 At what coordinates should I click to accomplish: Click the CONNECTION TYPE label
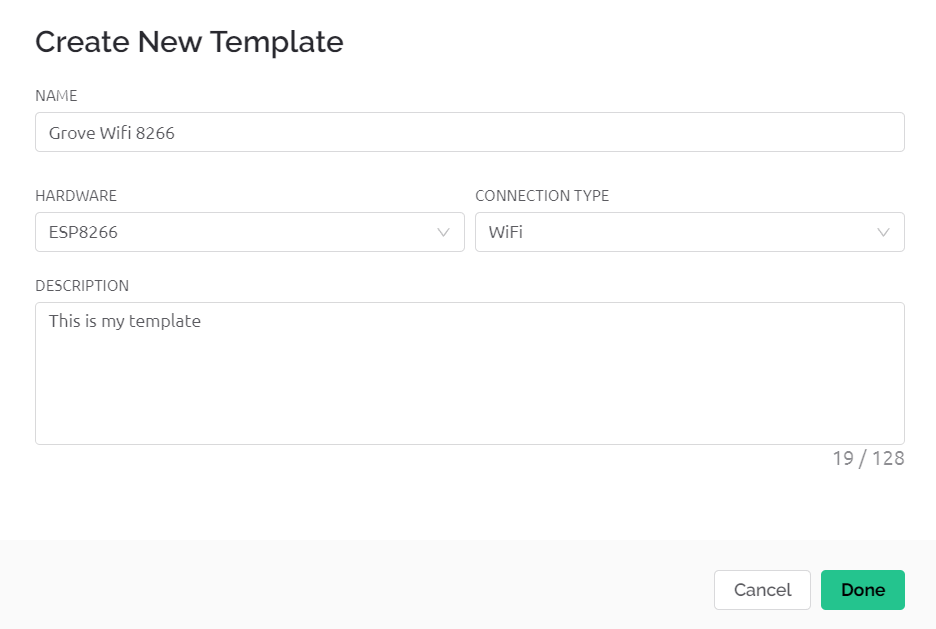pos(542,196)
